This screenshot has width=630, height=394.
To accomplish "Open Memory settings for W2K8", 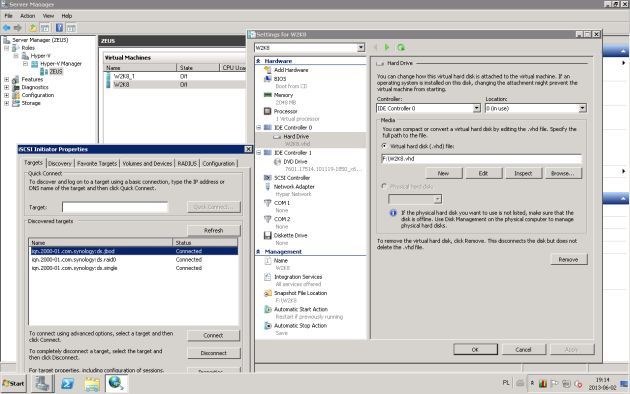I will coord(283,95).
